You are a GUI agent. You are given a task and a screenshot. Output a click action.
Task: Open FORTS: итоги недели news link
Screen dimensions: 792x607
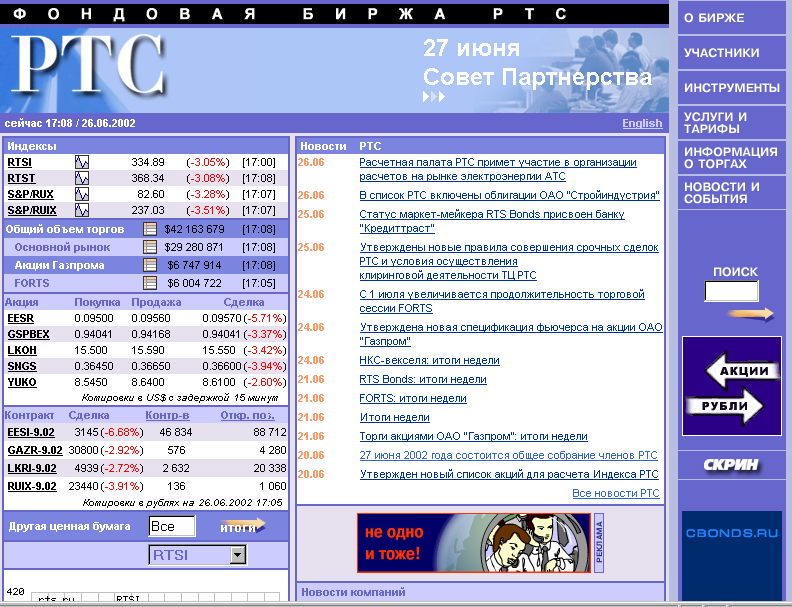(x=413, y=398)
